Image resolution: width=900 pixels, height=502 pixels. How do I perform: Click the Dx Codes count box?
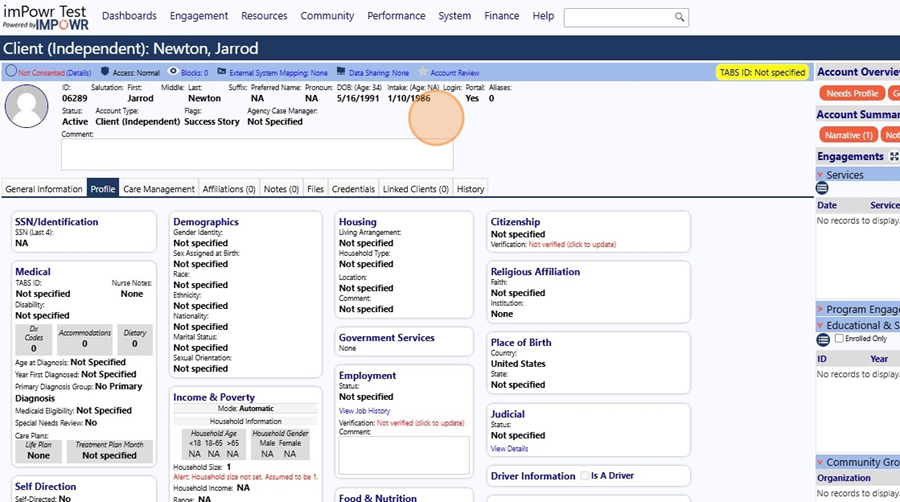click(34, 339)
